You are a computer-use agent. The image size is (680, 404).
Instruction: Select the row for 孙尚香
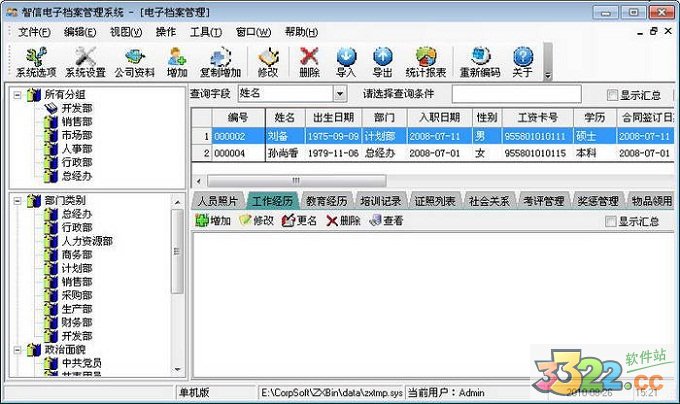(x=433, y=153)
